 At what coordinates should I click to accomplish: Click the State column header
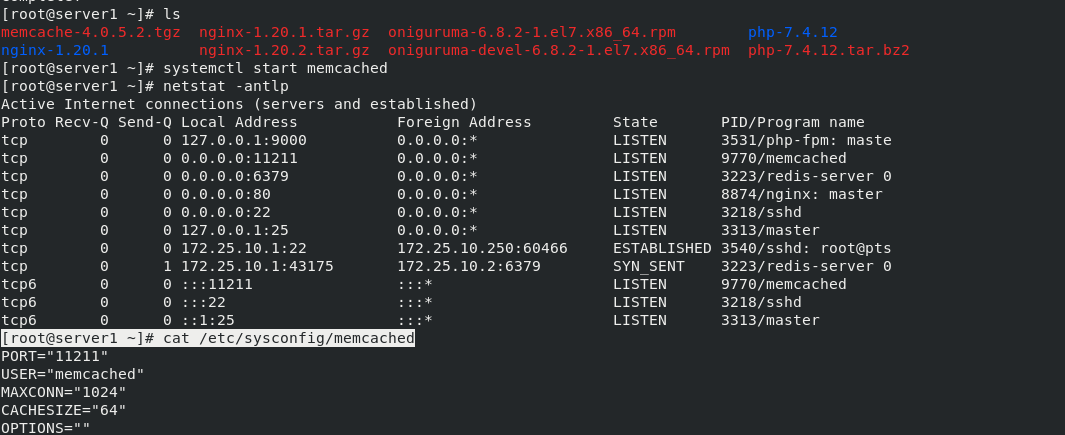635,122
